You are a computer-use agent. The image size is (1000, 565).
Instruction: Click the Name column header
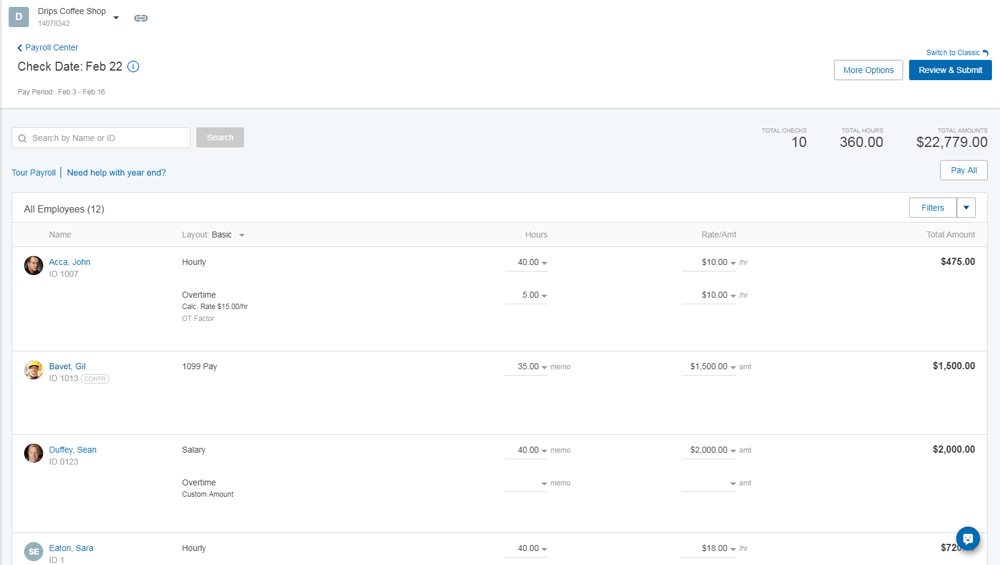click(60, 235)
